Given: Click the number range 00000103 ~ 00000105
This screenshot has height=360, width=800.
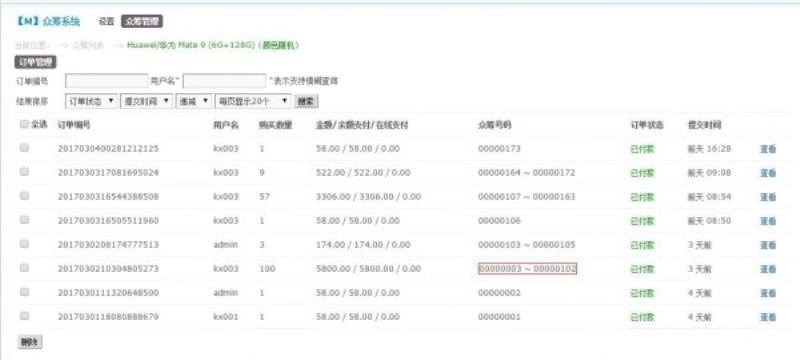Looking at the screenshot, I should point(527,245).
